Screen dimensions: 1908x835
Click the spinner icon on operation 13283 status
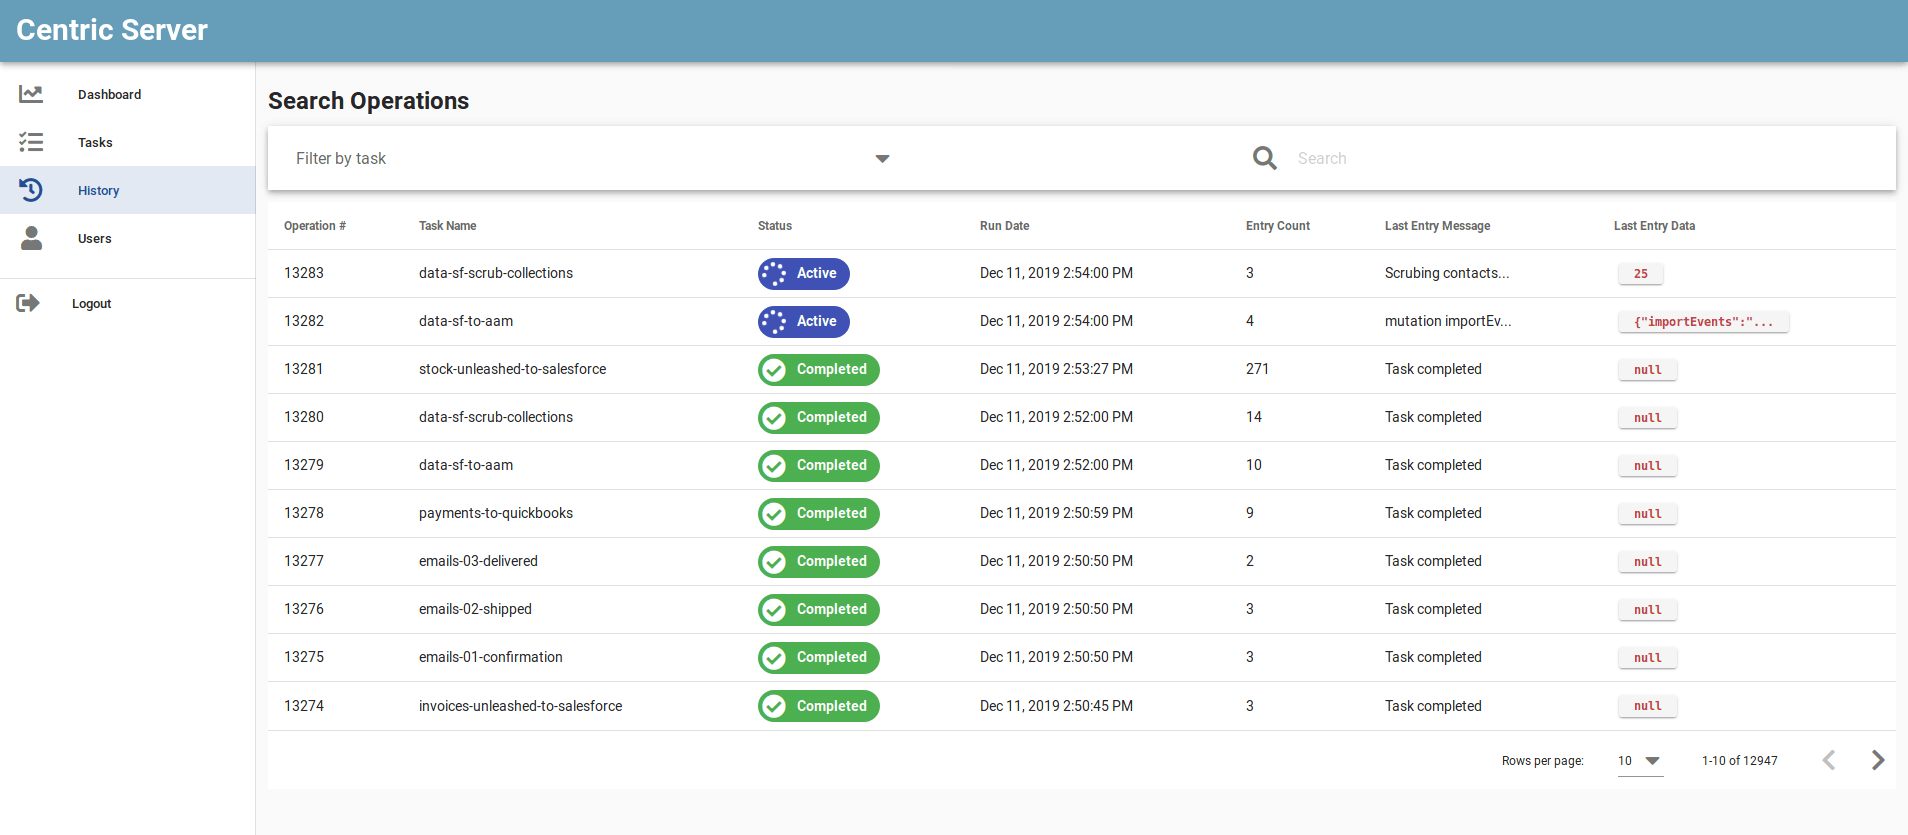pos(773,273)
